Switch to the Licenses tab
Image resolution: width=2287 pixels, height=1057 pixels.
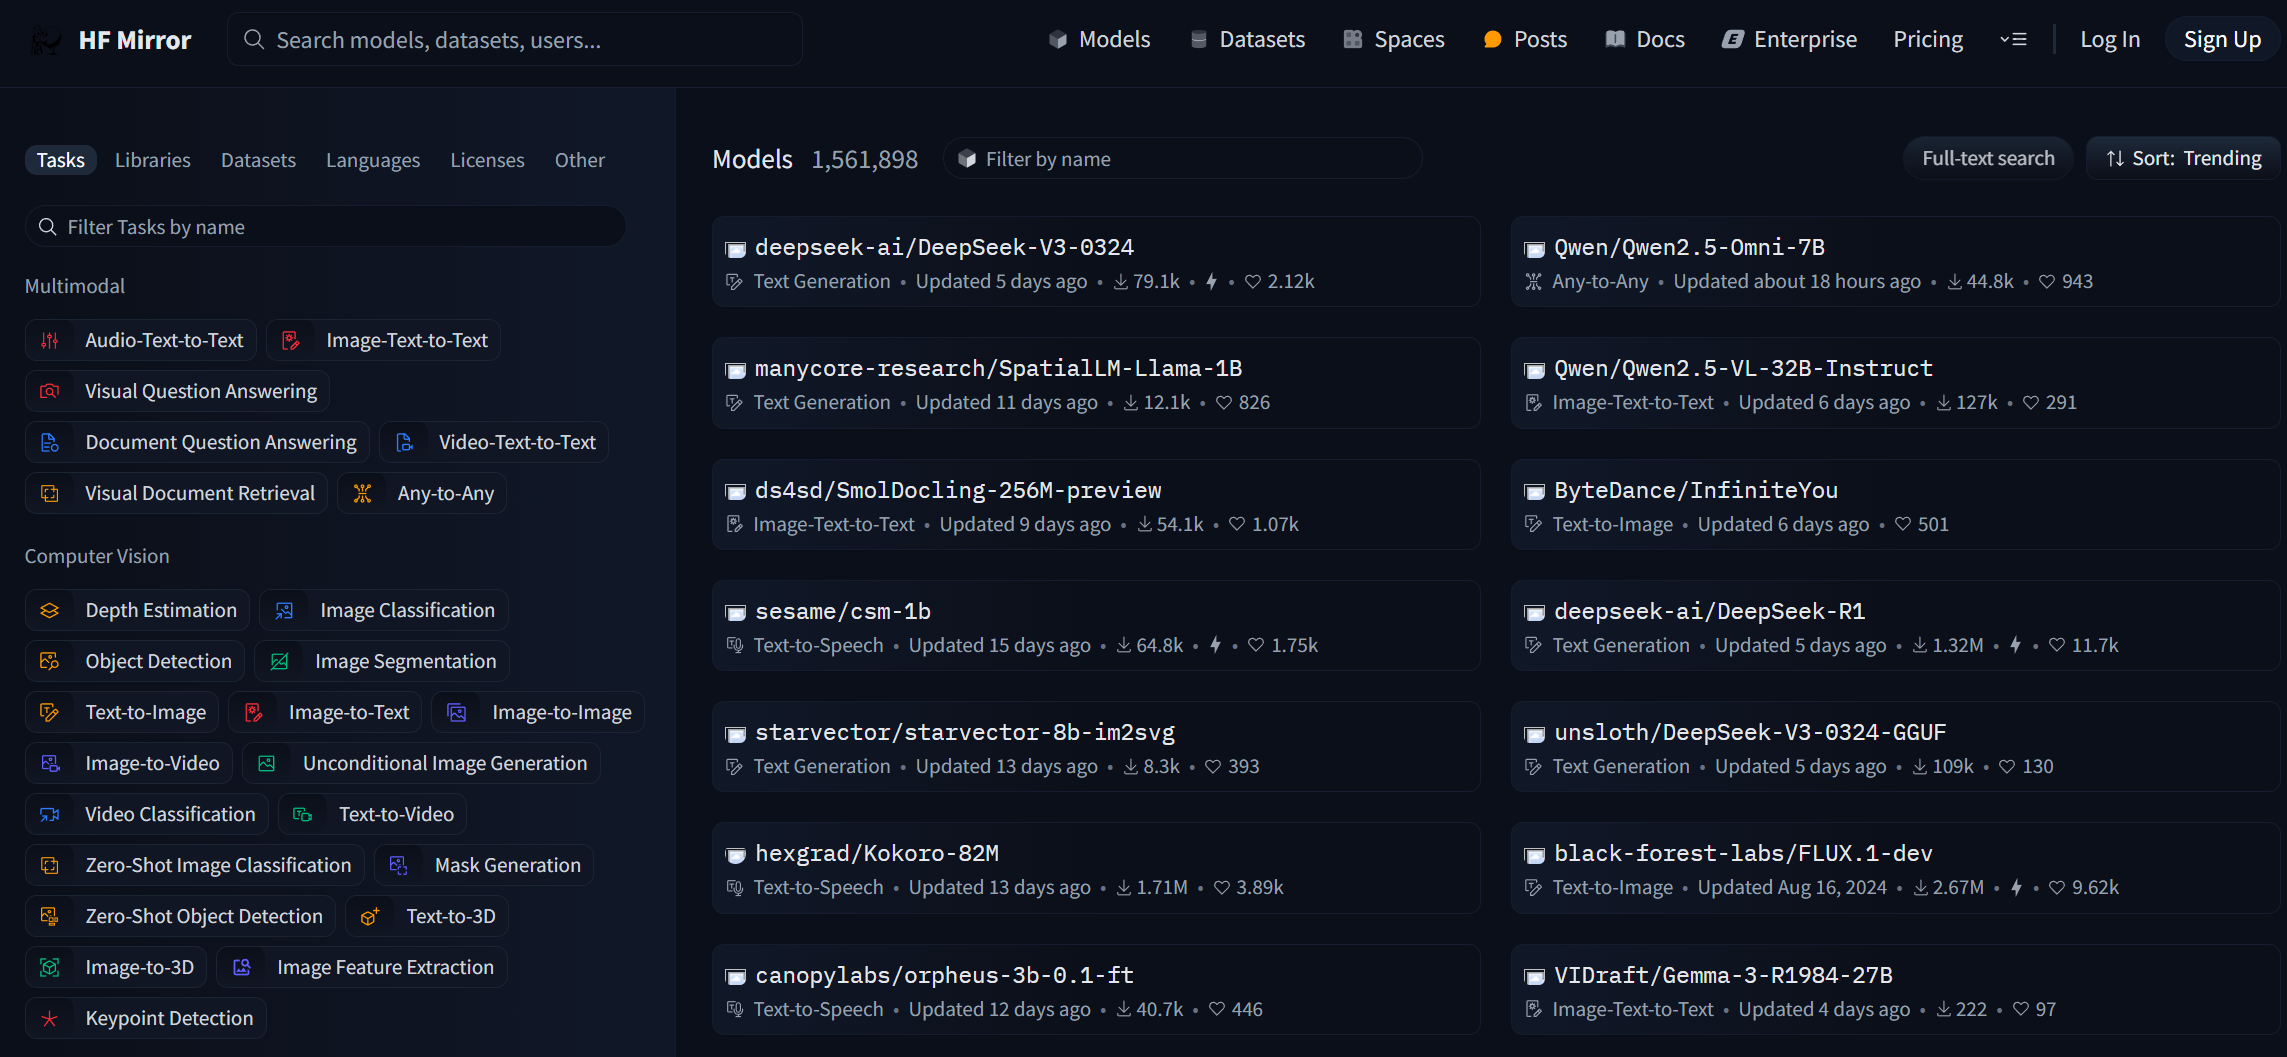(x=487, y=160)
